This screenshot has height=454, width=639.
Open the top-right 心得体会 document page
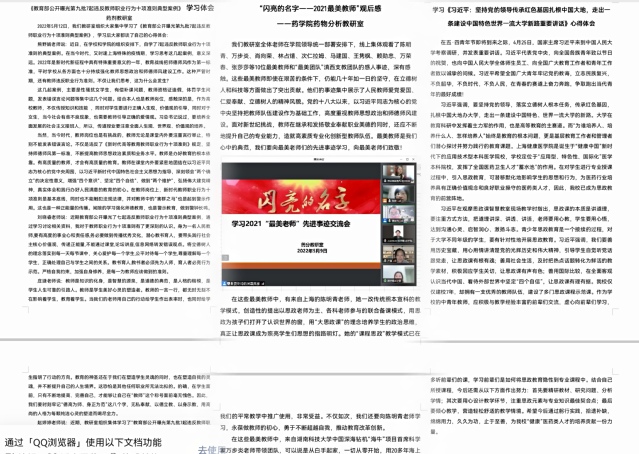533,170
